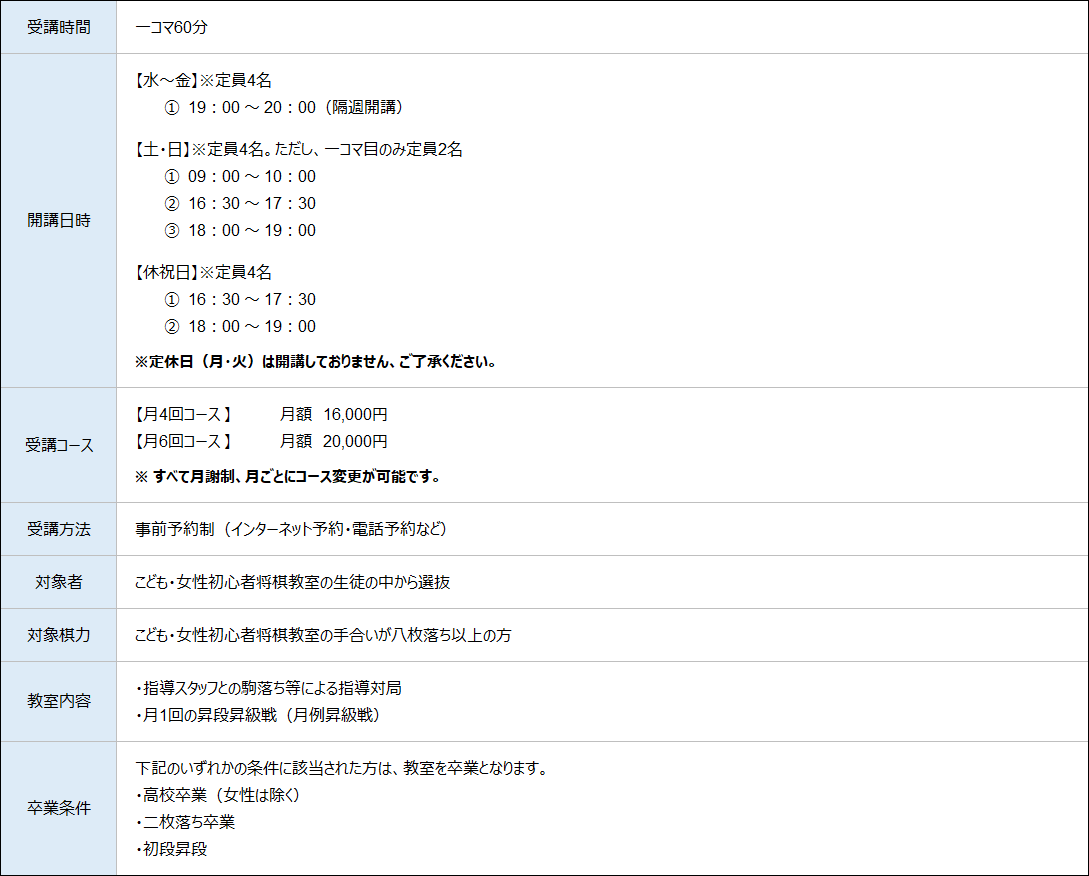The width and height of the screenshot is (1089, 876).
Task: Click the 対象者 row header
Action: (x=59, y=582)
